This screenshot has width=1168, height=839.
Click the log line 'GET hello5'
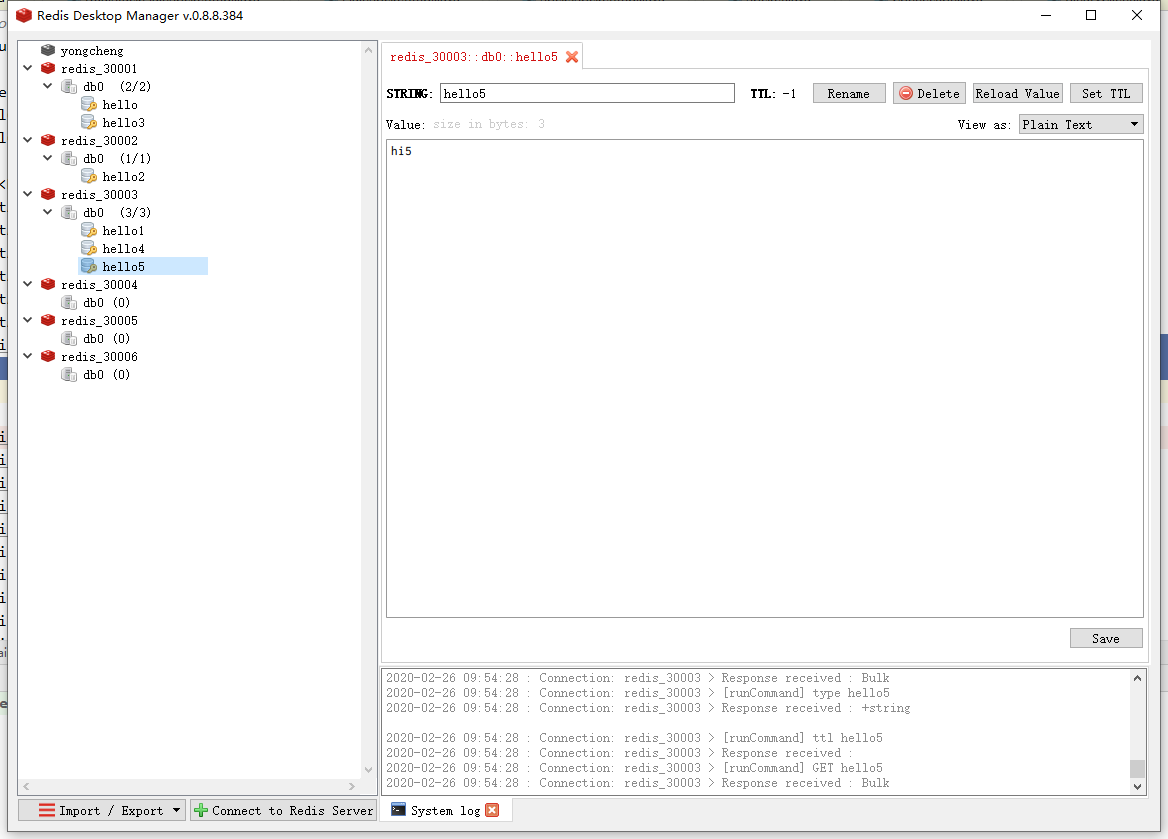[634, 767]
